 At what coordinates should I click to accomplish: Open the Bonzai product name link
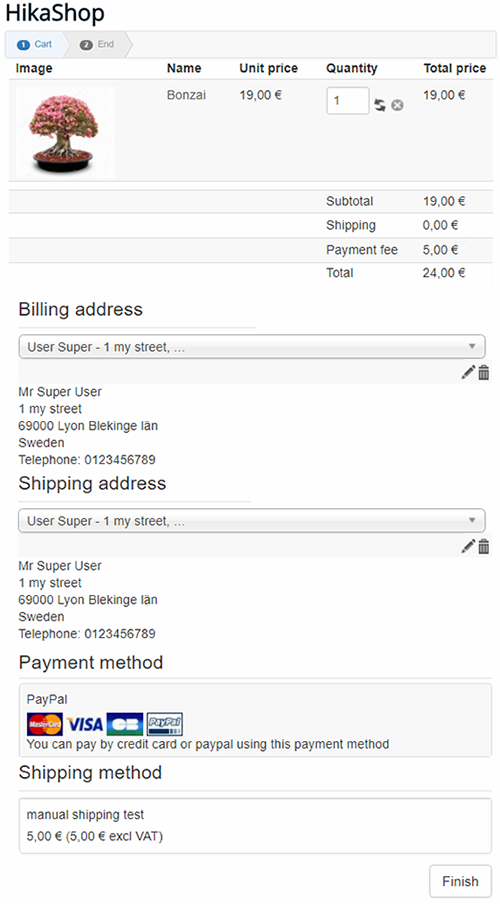(x=186, y=95)
